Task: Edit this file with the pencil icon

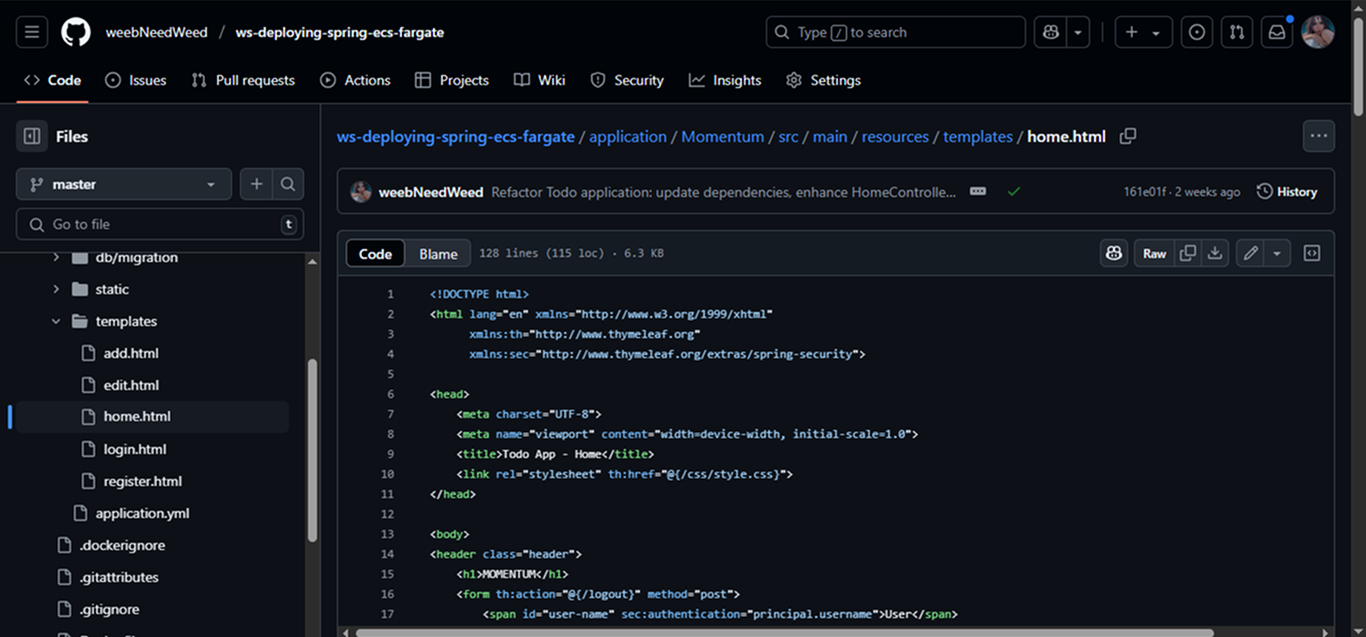Action: 1250,253
